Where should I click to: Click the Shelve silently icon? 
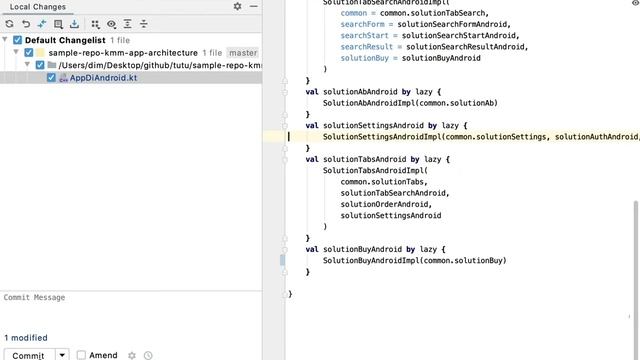[74, 24]
